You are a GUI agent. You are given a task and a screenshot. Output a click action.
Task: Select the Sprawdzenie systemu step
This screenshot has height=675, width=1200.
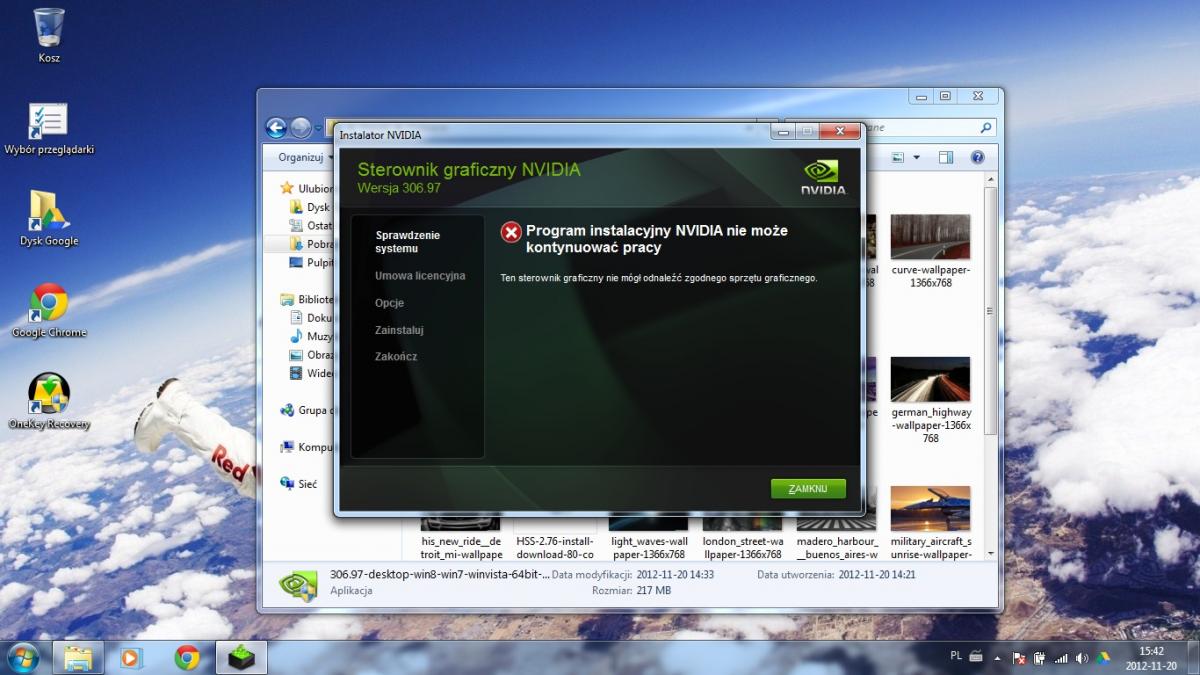click(408, 241)
